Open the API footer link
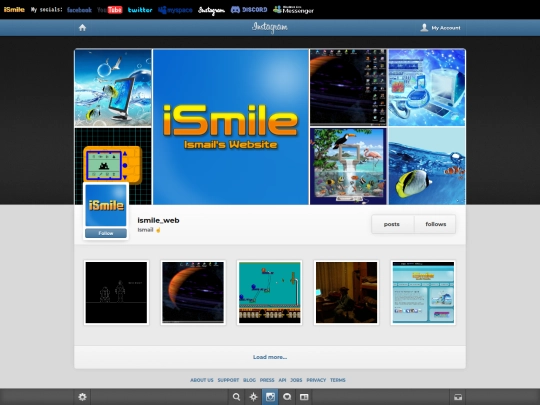540x405 pixels. coord(282,380)
